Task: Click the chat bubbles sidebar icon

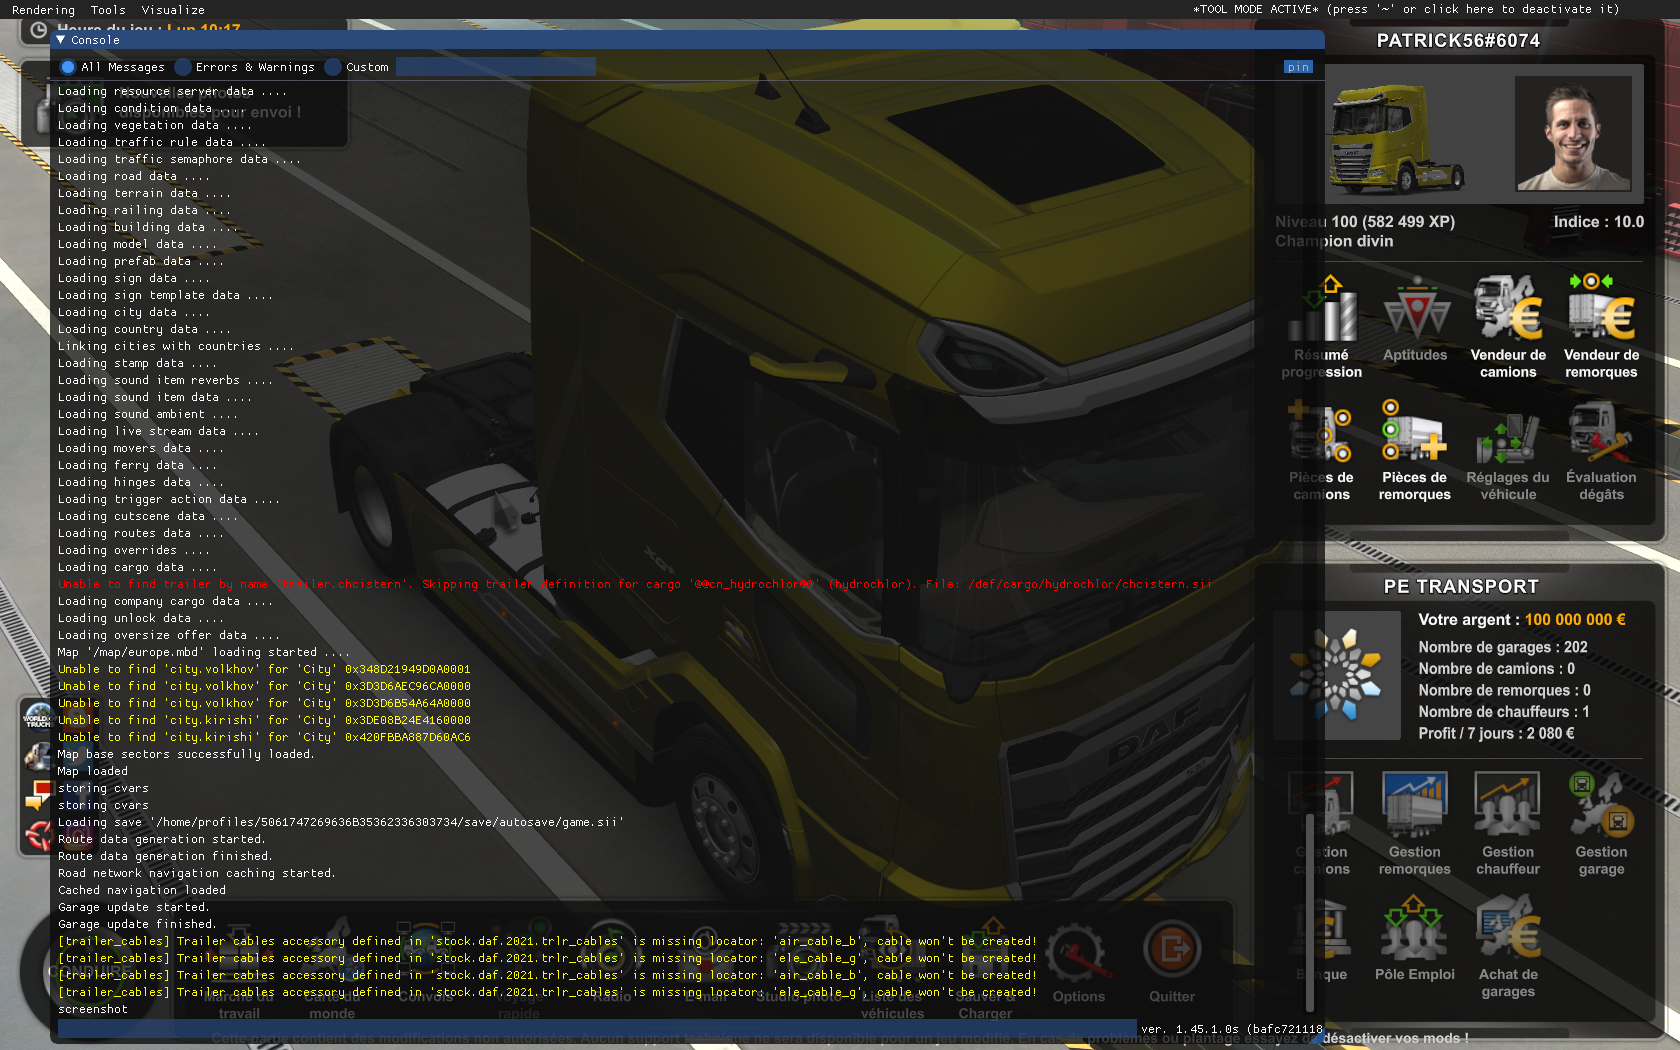Action: point(37,796)
